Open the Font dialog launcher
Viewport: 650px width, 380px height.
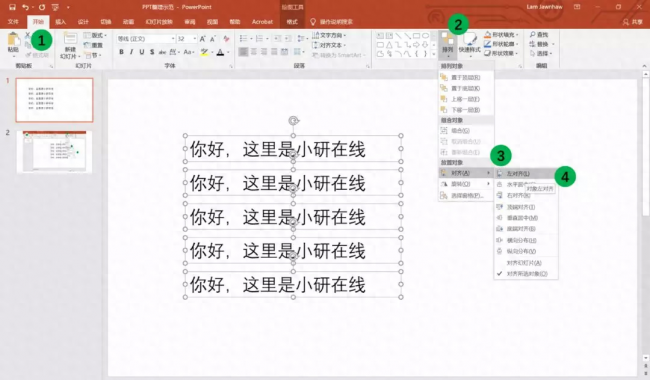231,66
